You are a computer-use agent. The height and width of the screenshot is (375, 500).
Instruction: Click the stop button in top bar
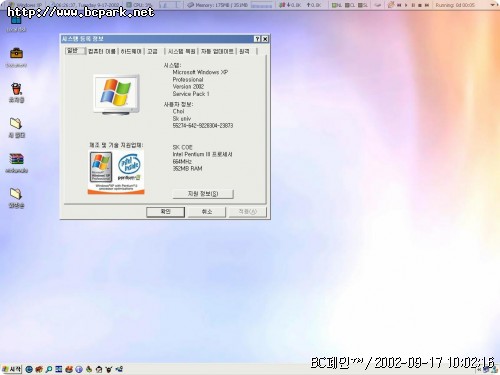click(420, 5)
